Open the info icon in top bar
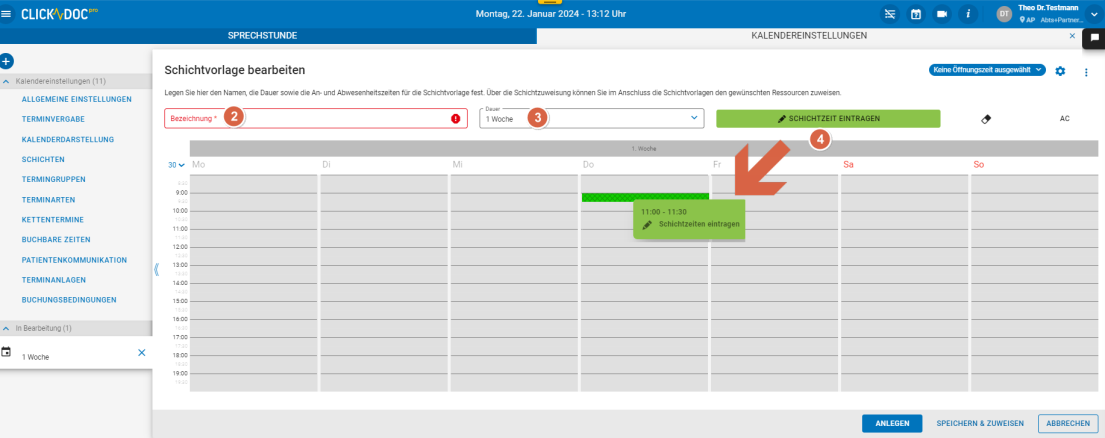This screenshot has height=438, width=1105. (x=967, y=14)
